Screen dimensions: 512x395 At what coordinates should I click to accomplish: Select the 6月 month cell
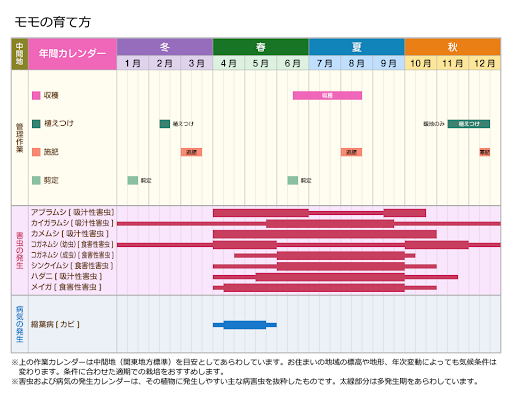(x=293, y=63)
